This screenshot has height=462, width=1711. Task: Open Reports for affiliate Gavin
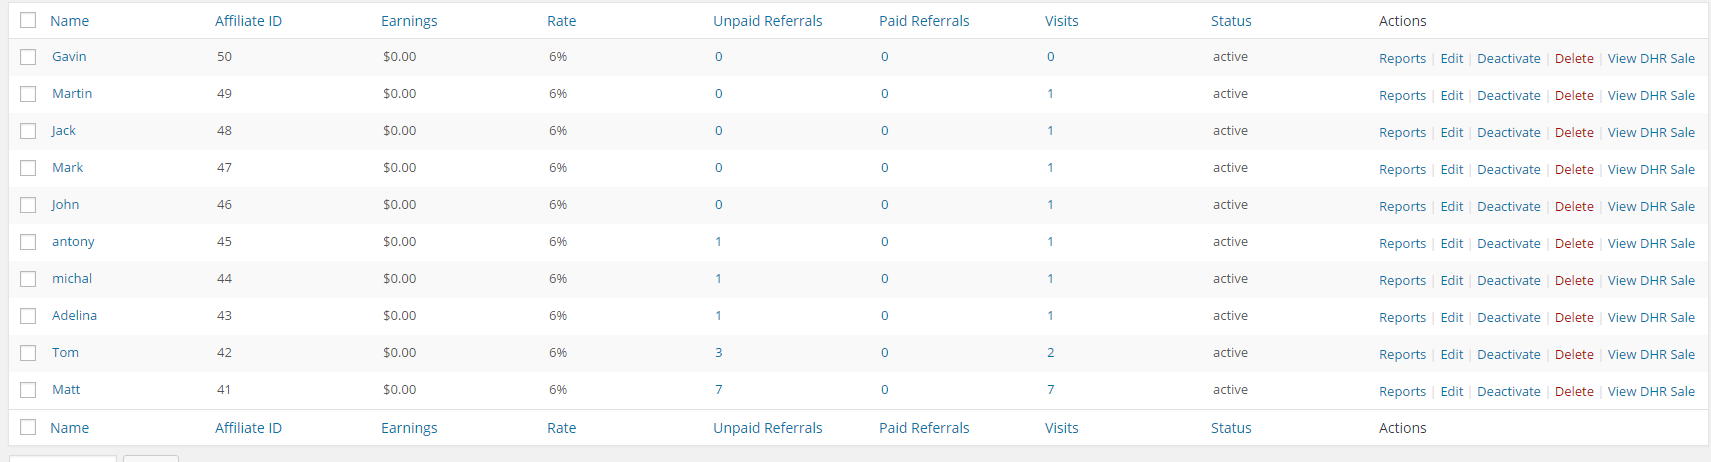[x=1402, y=59]
